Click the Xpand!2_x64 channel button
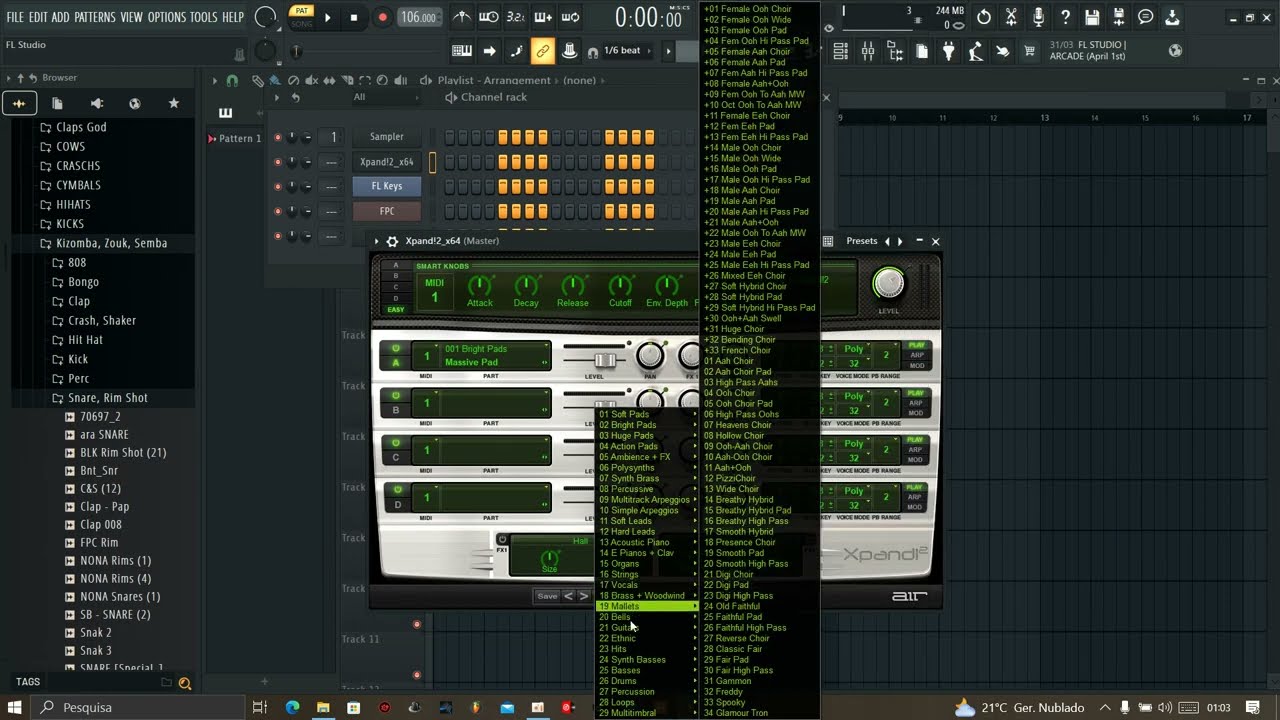The height and width of the screenshot is (720, 1280). [x=387, y=162]
